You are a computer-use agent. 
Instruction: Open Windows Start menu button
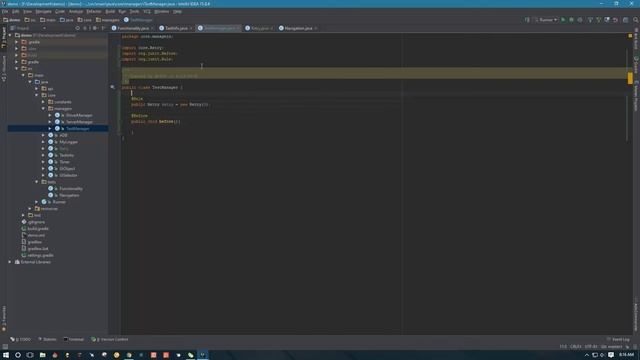tap(6, 355)
